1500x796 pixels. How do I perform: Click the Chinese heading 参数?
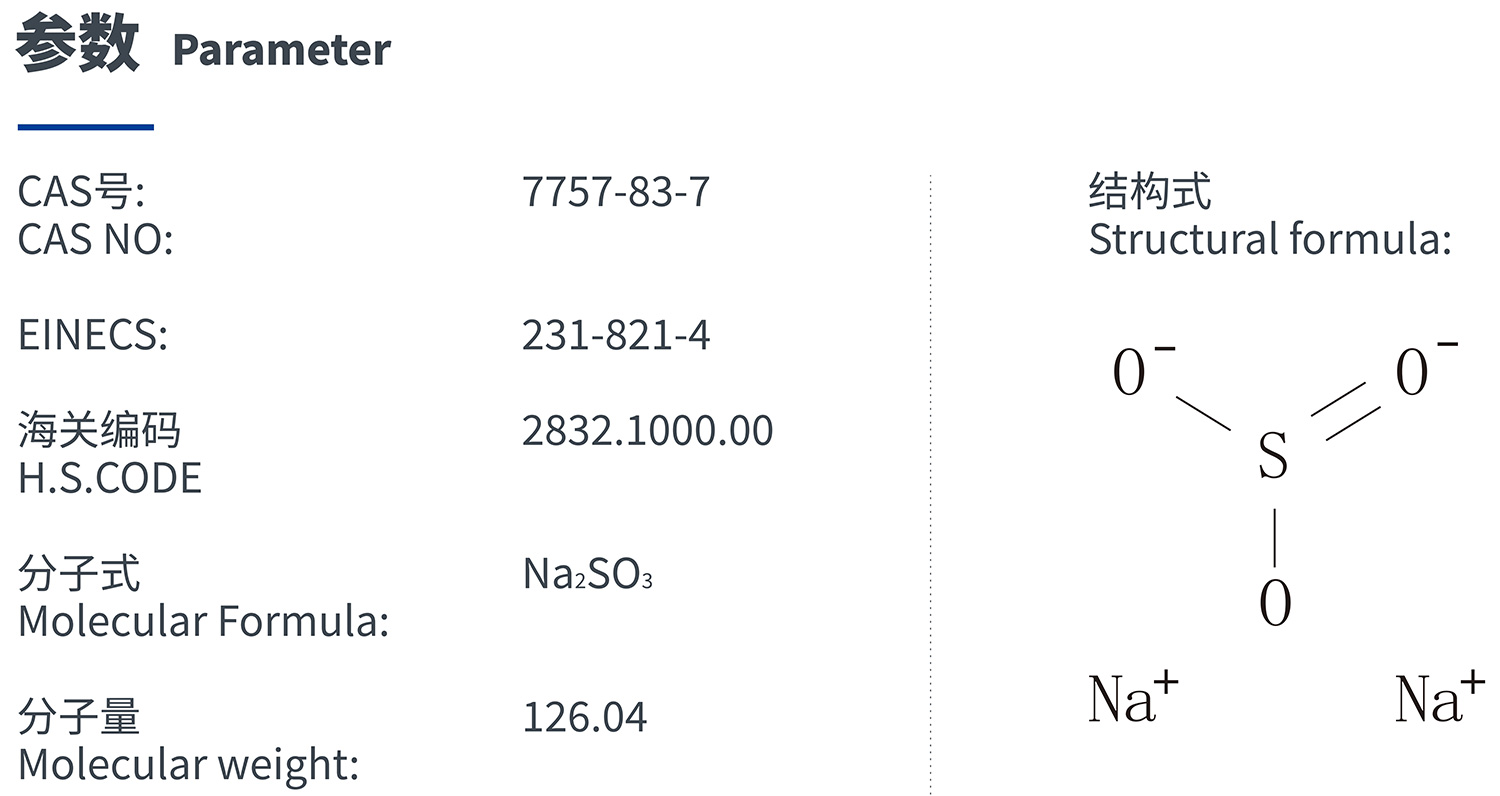(x=77, y=47)
